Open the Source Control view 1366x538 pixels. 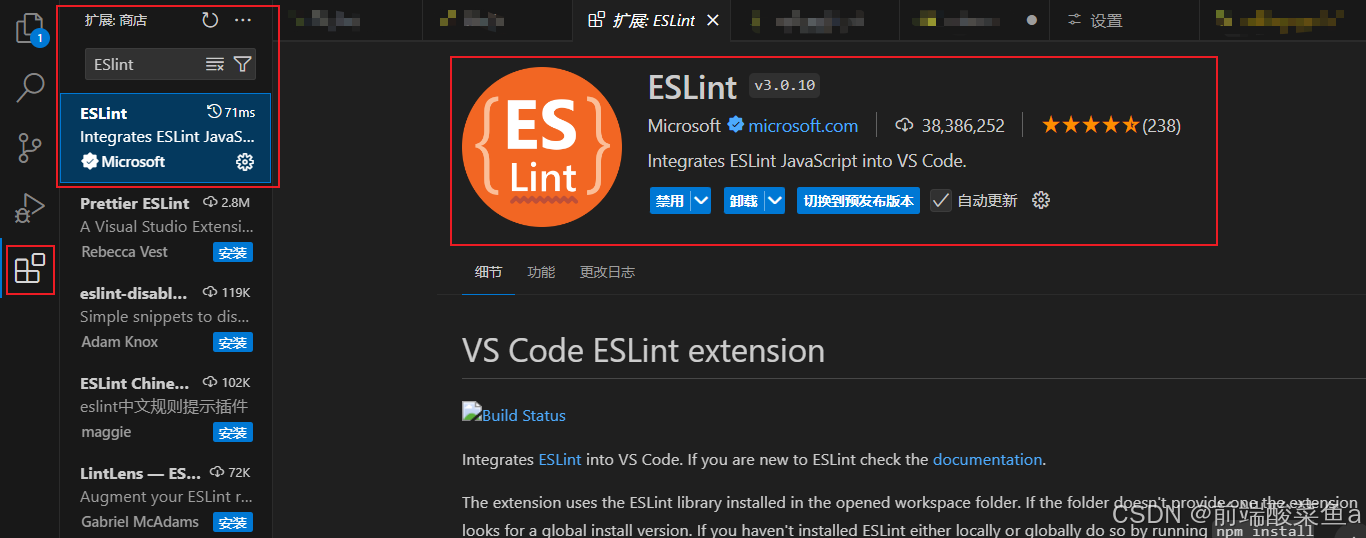(30, 149)
